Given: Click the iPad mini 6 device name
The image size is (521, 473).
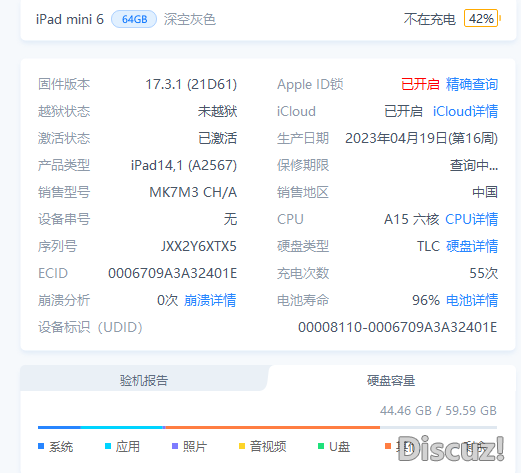Looking at the screenshot, I should 70,19.
